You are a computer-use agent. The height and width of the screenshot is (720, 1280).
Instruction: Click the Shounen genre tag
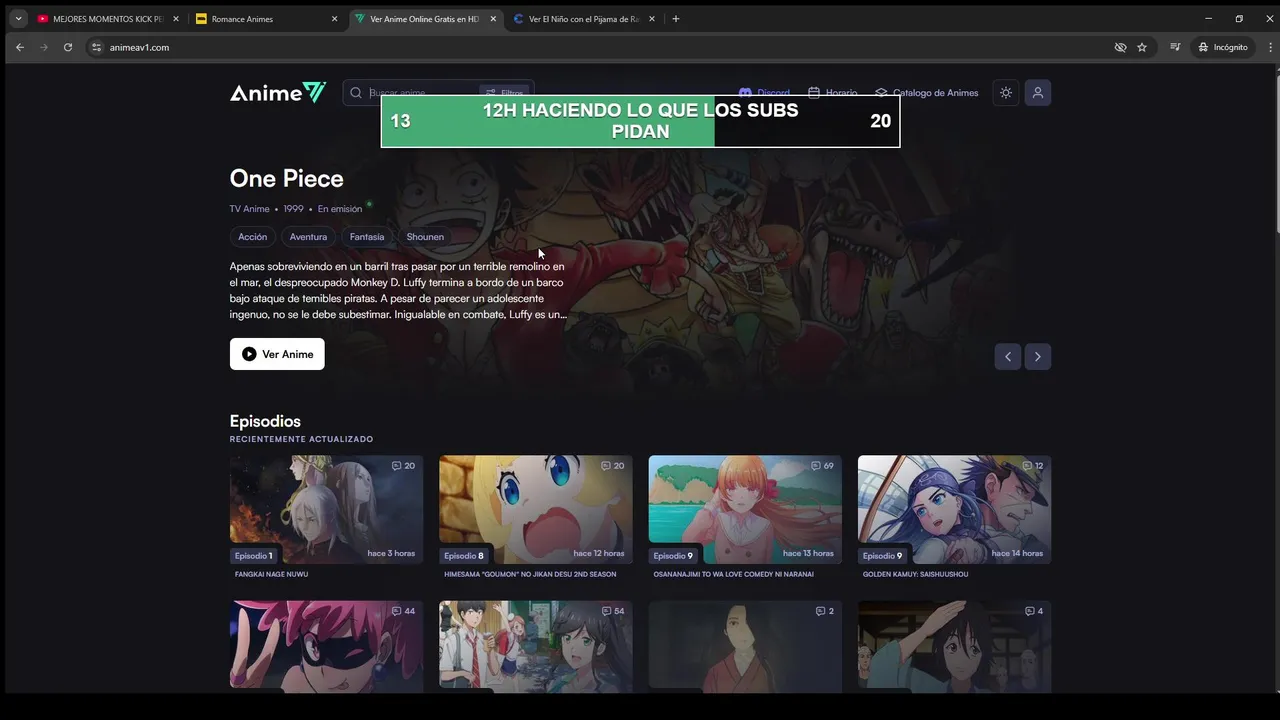(x=425, y=237)
